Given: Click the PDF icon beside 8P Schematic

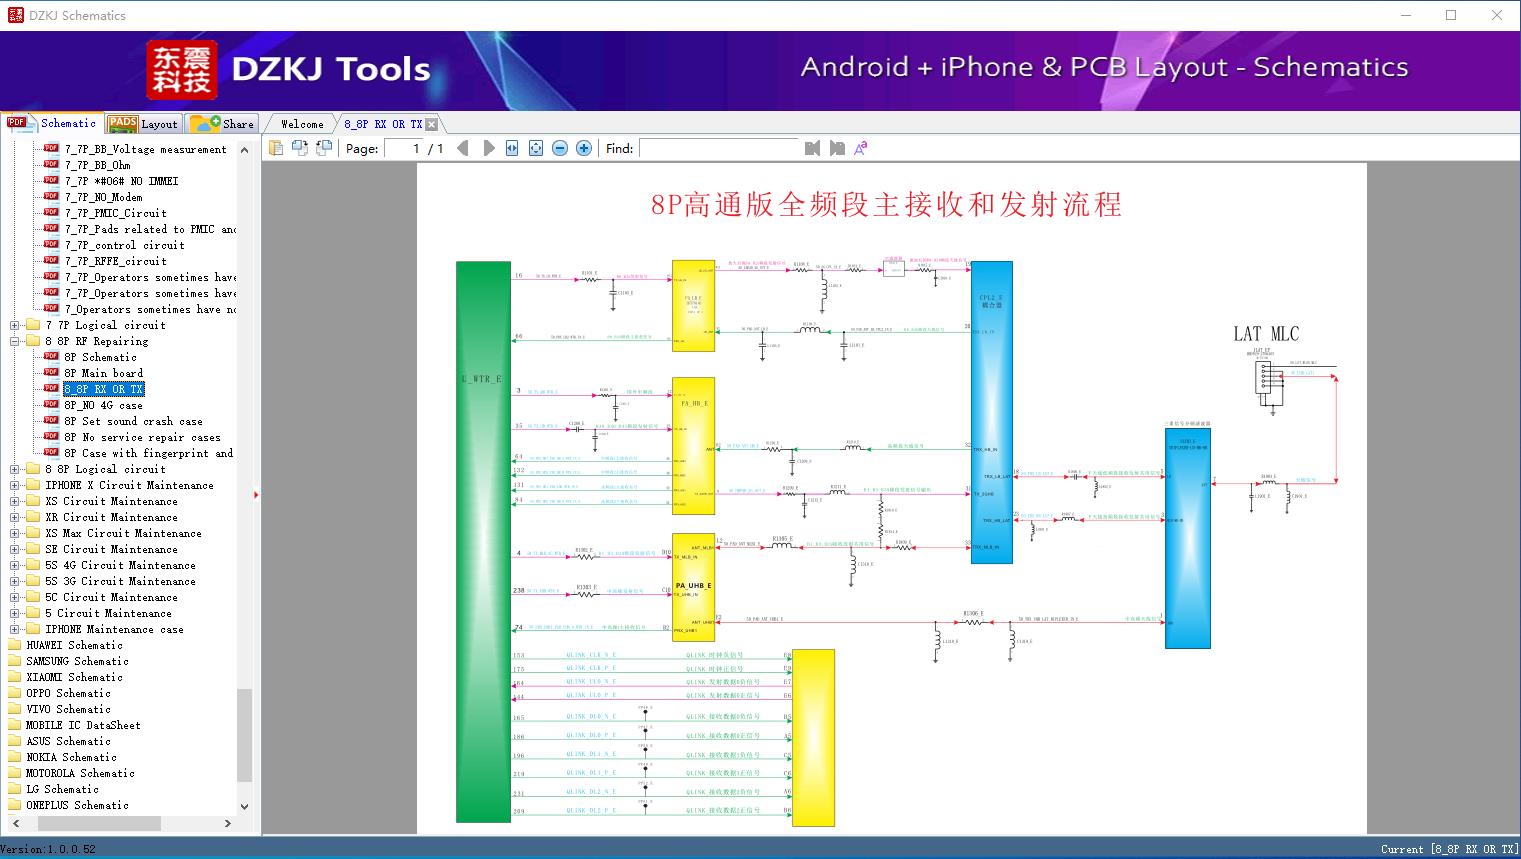Looking at the screenshot, I should pyautogui.click(x=52, y=356).
